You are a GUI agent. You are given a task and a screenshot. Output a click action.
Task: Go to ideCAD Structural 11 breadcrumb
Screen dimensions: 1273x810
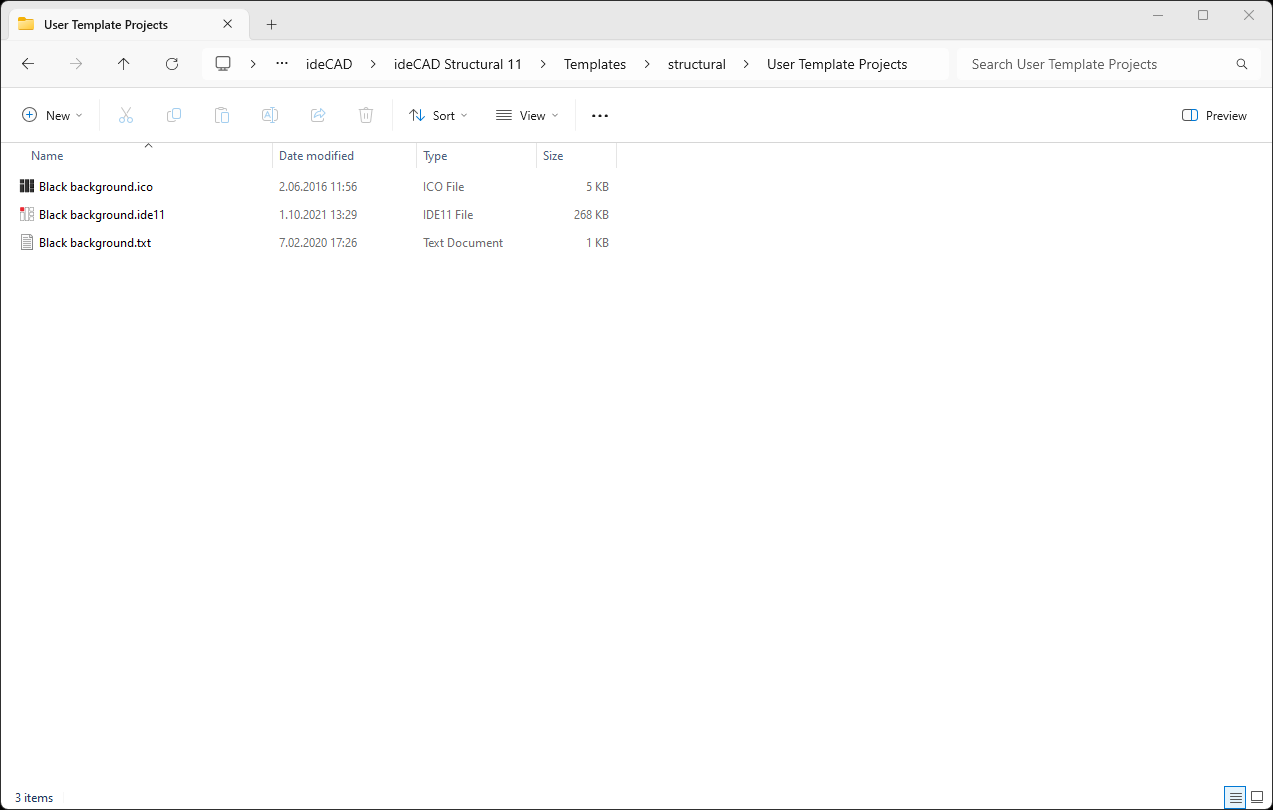[457, 64]
